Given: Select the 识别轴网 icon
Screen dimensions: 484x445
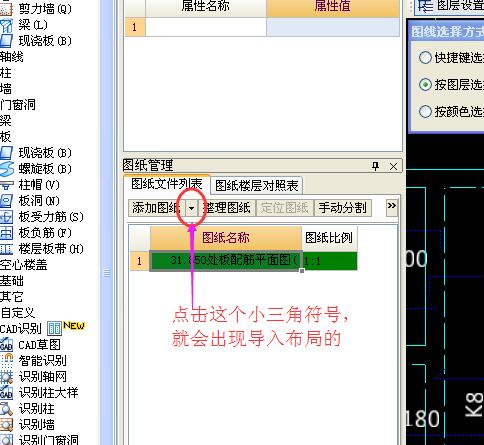Looking at the screenshot, I should point(6,377).
